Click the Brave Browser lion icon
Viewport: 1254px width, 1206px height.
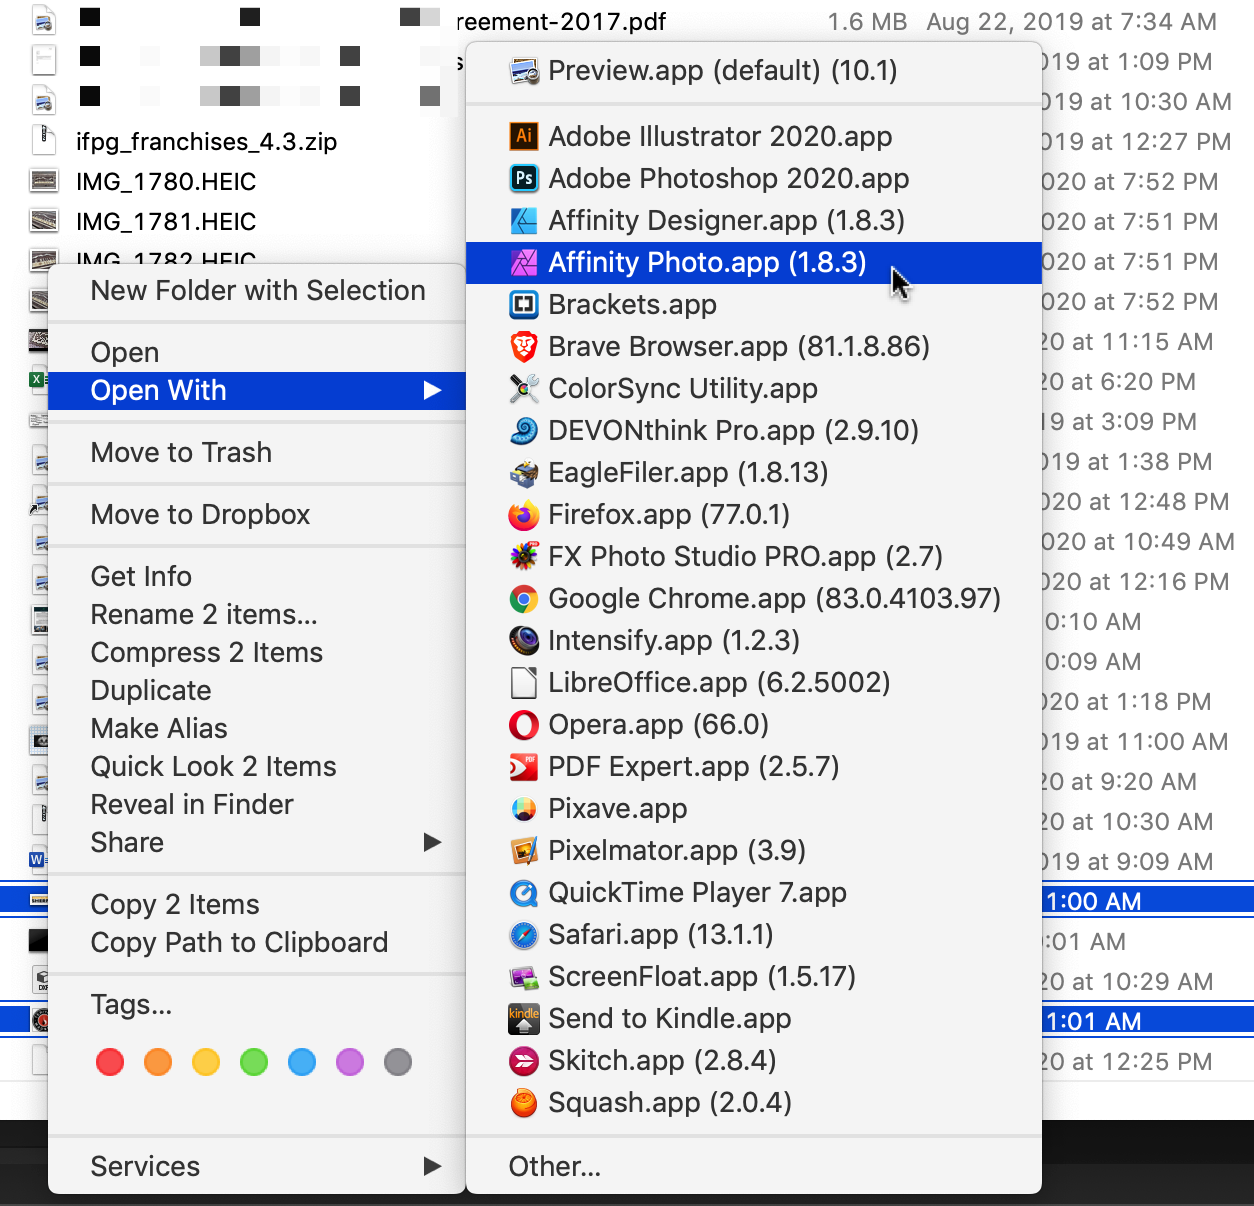[524, 347]
